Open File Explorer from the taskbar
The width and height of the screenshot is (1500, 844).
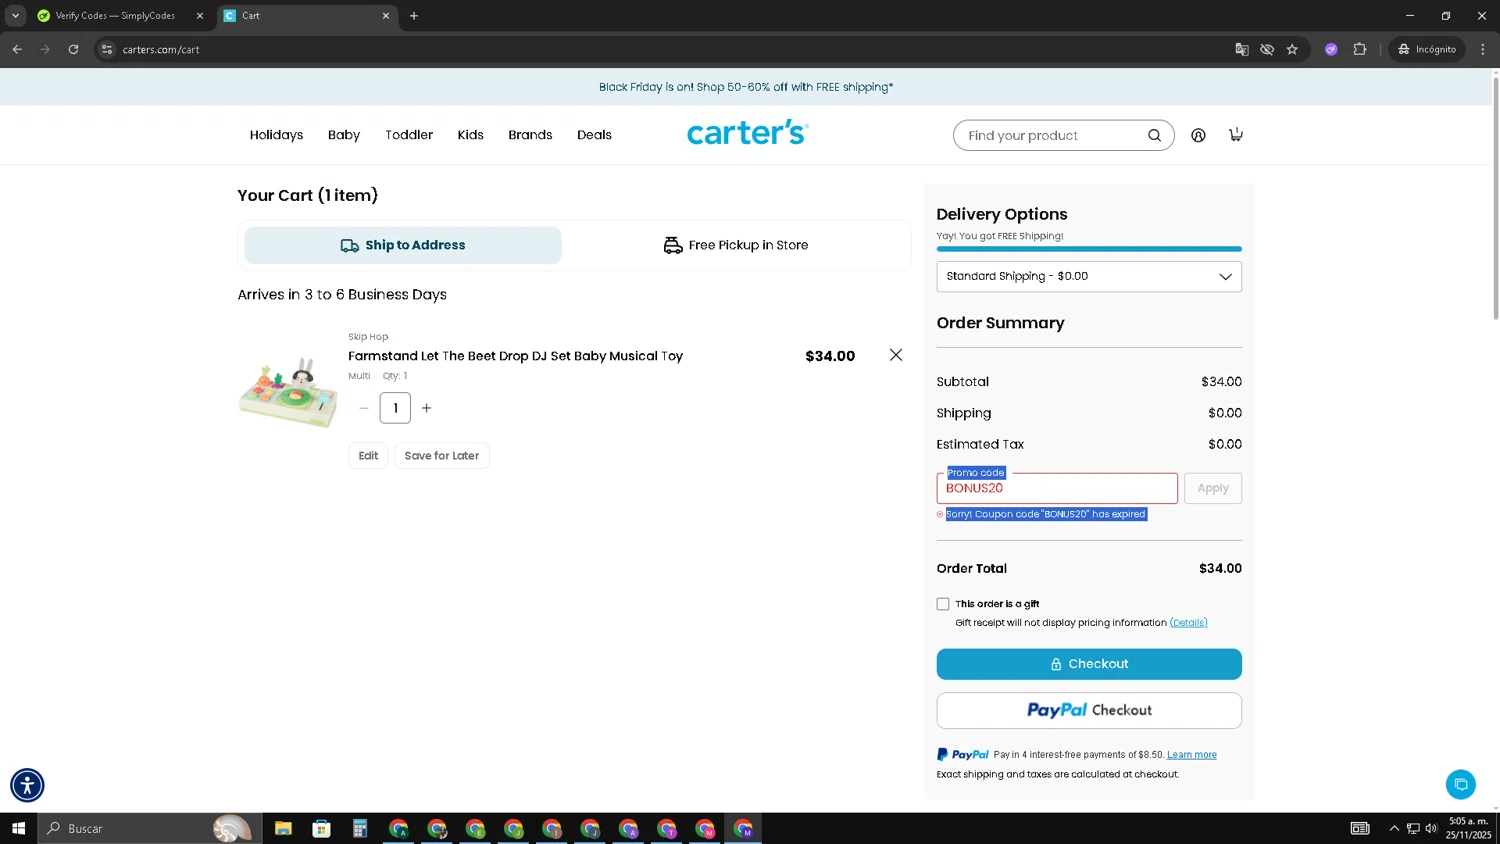283,828
